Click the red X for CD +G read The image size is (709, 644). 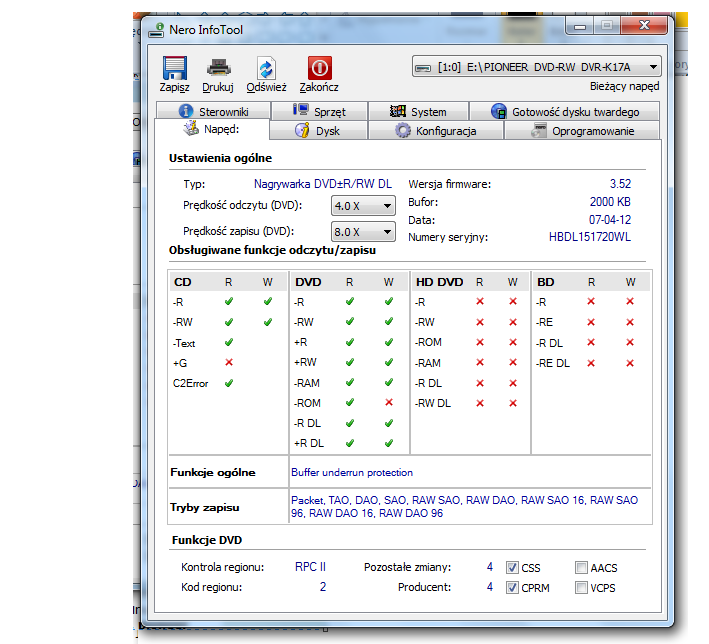click(x=229, y=362)
